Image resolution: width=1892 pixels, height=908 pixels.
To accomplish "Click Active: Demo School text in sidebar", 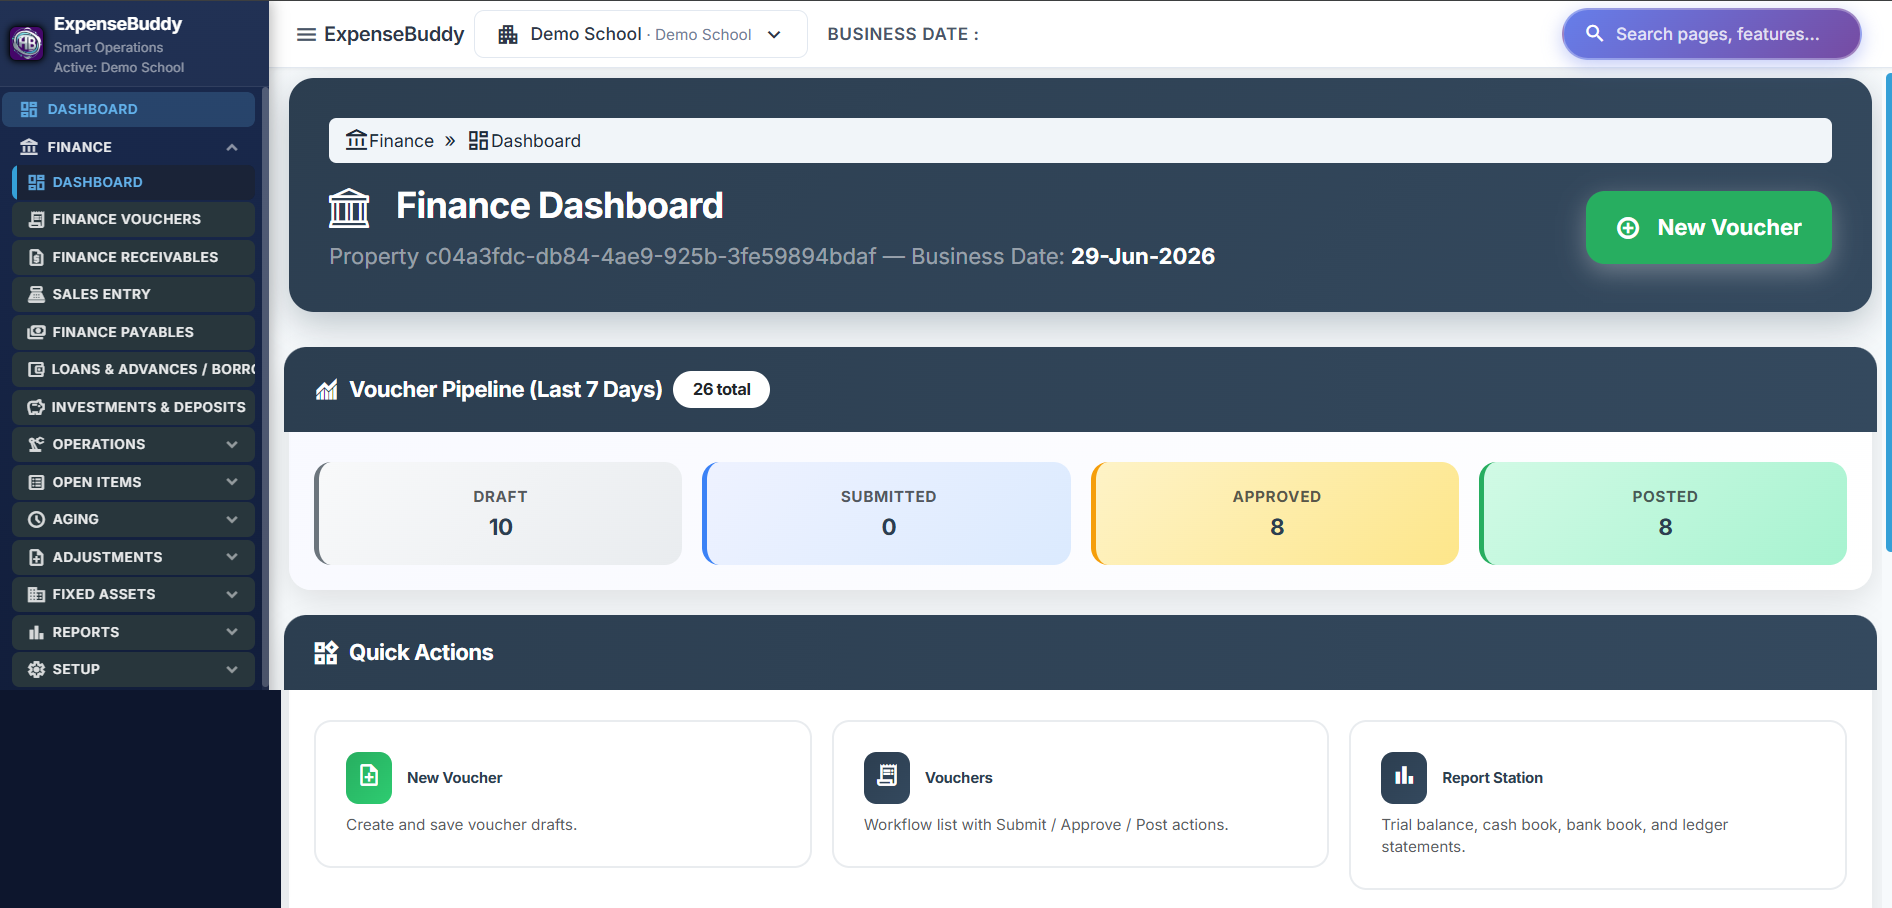I will click(119, 68).
